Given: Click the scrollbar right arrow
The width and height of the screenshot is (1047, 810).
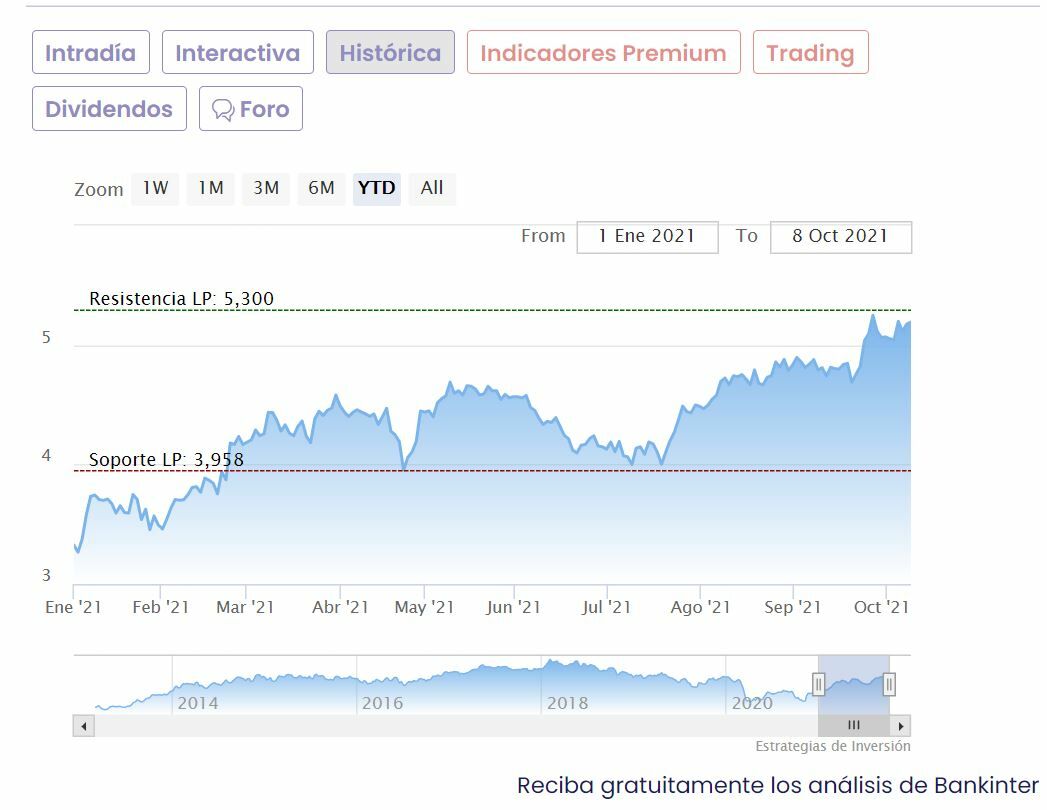Looking at the screenshot, I should (901, 726).
